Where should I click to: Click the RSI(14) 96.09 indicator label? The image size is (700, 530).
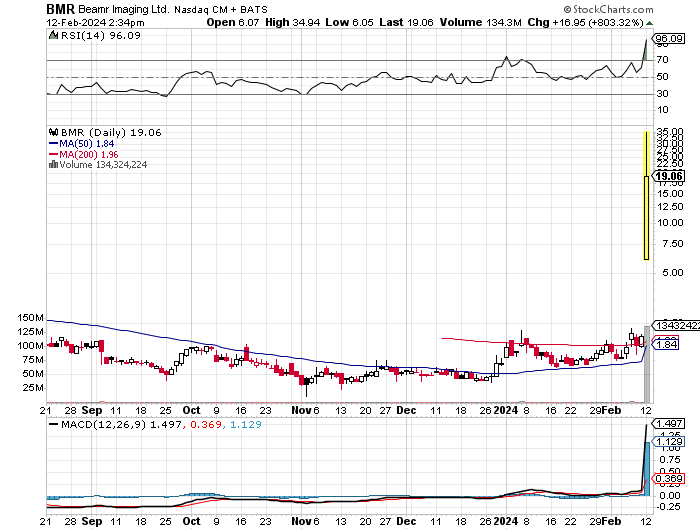pos(100,35)
